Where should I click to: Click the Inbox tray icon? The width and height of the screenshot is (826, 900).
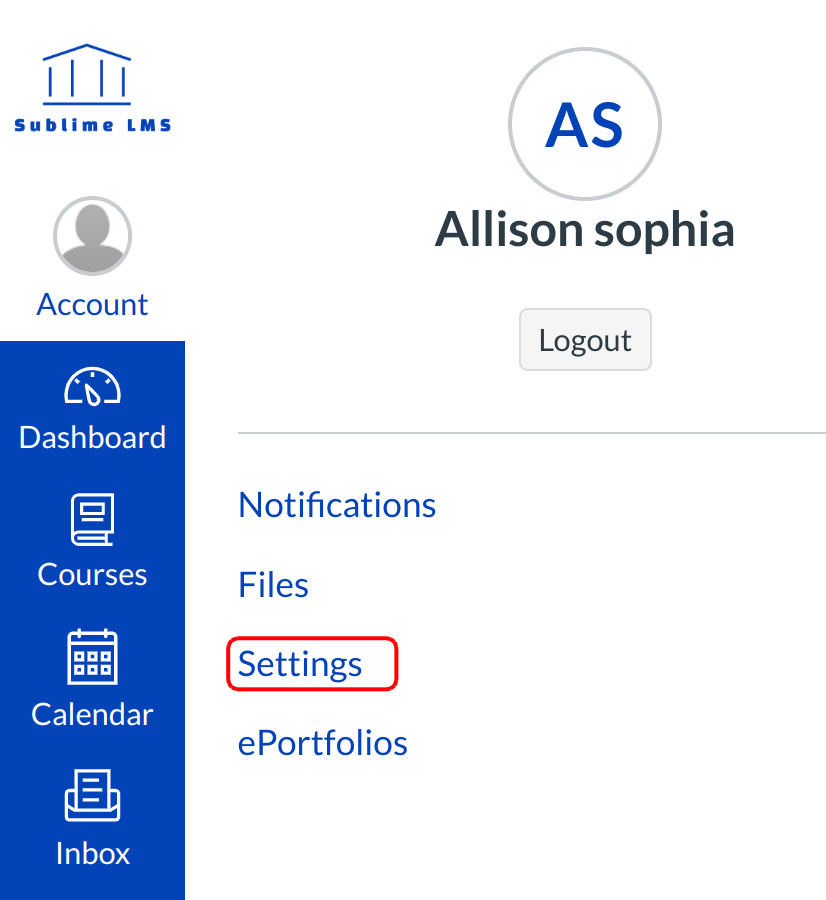[92, 796]
